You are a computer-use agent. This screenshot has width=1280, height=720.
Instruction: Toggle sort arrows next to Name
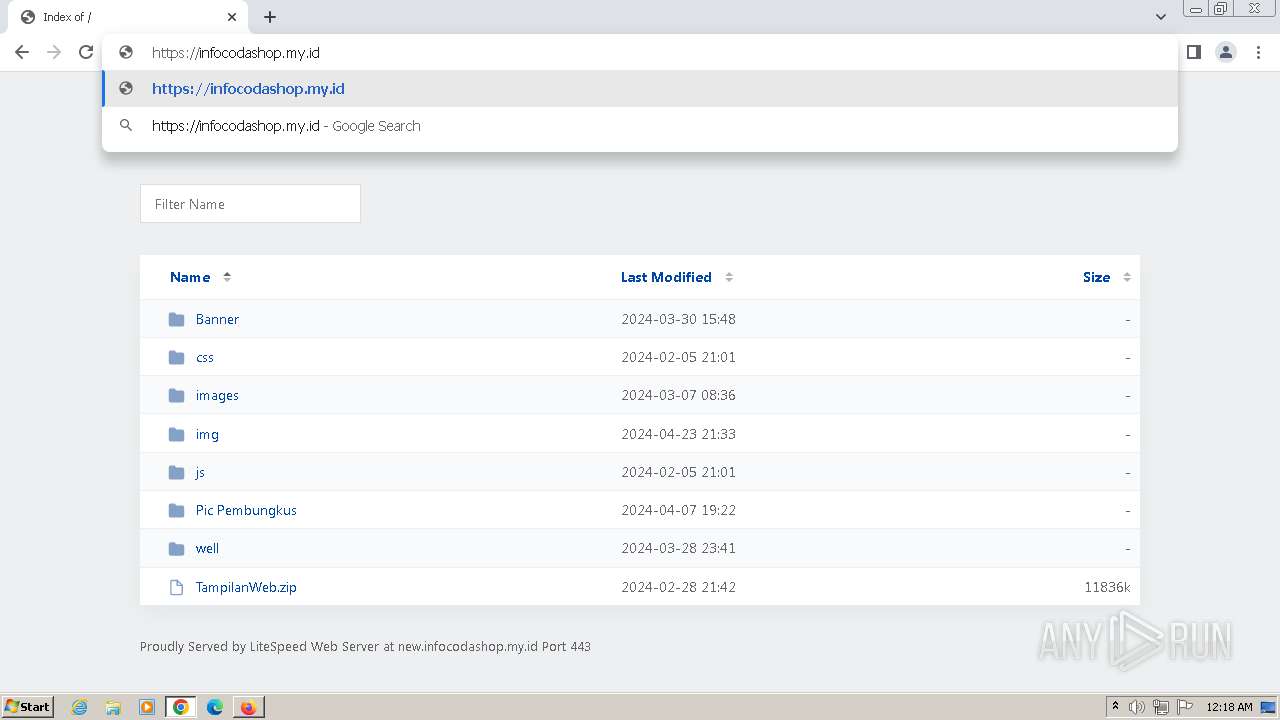click(x=227, y=277)
